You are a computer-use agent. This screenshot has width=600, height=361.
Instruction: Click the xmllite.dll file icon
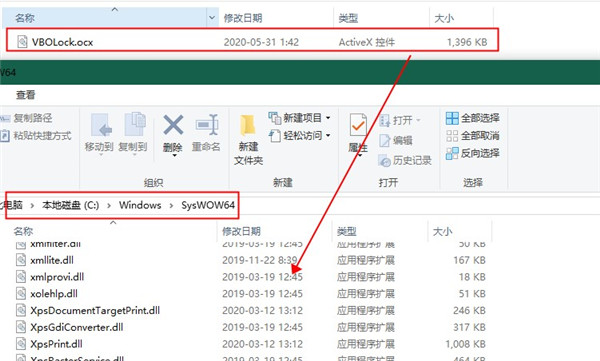coord(21,260)
